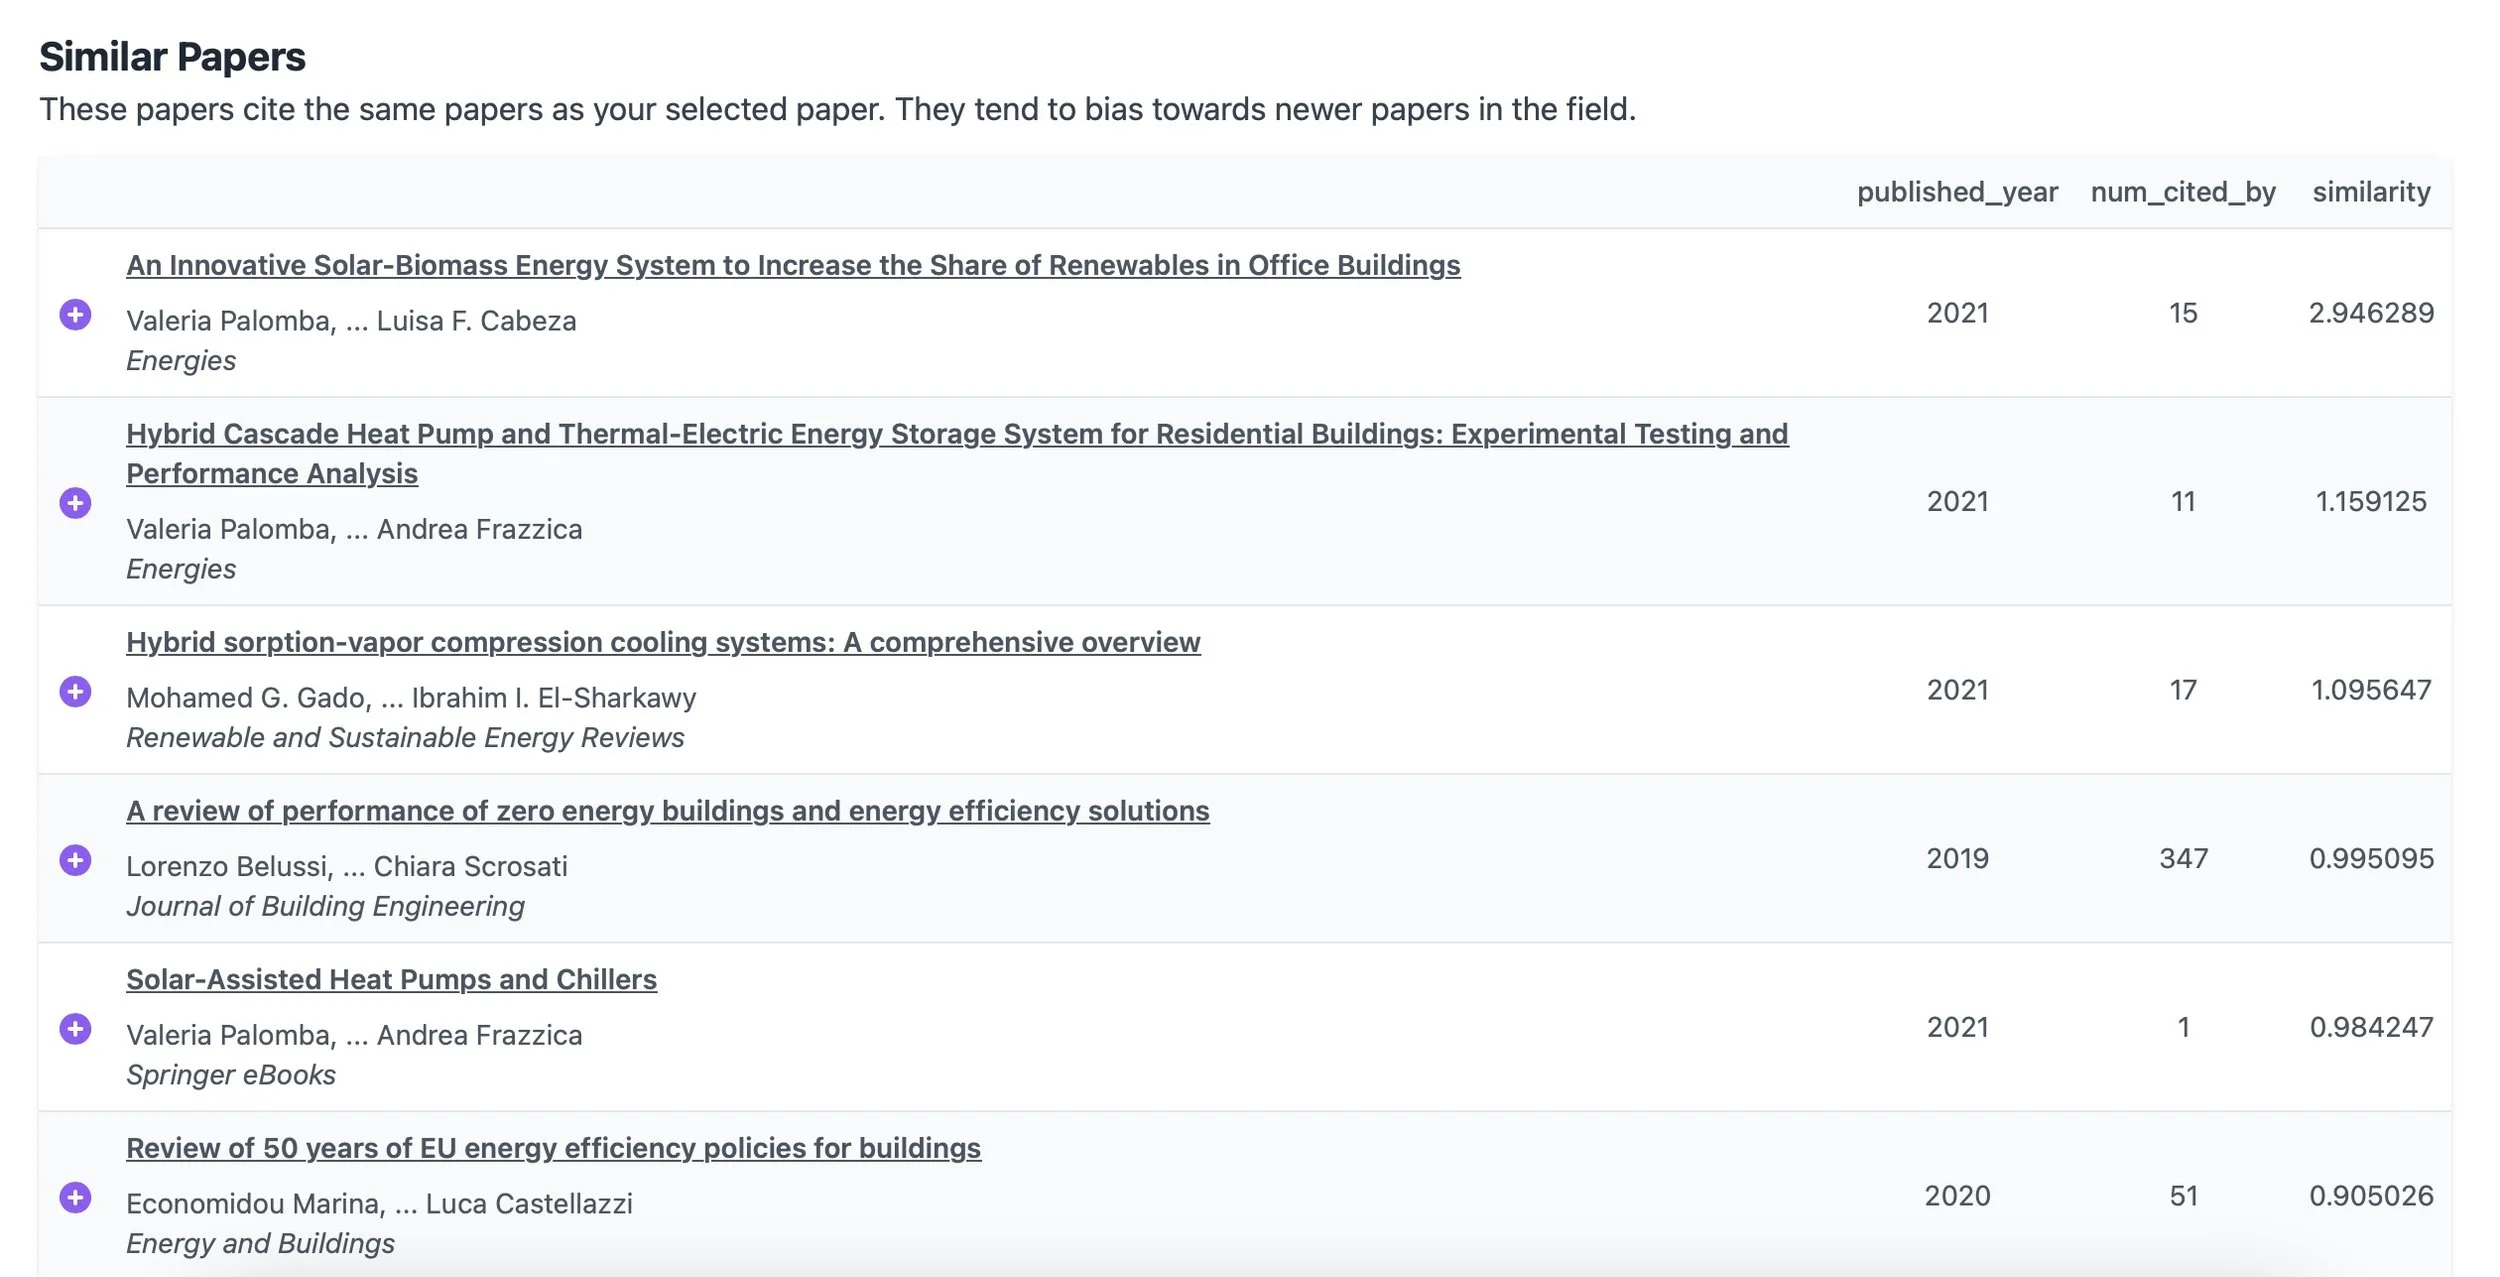Click the published year 2020
This screenshot has height=1277, width=2500.
1957,1196
